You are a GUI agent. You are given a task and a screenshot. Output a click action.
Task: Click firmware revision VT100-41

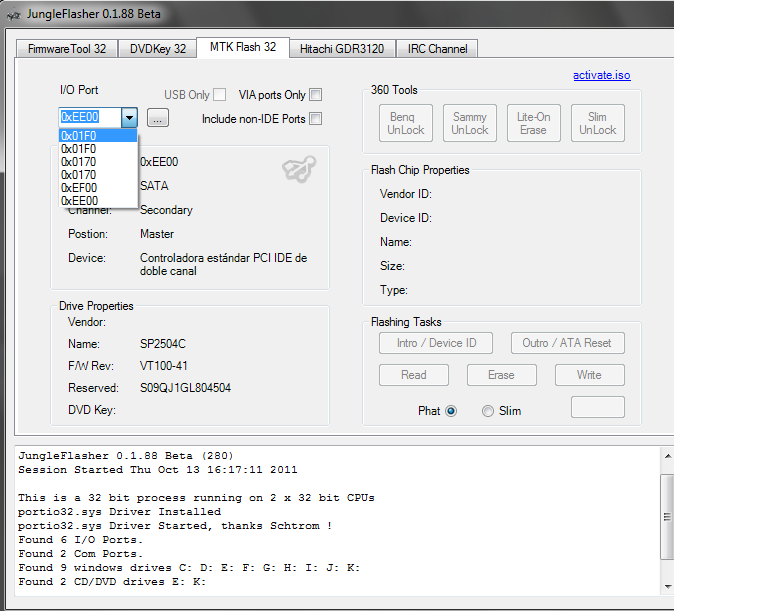[x=164, y=366]
